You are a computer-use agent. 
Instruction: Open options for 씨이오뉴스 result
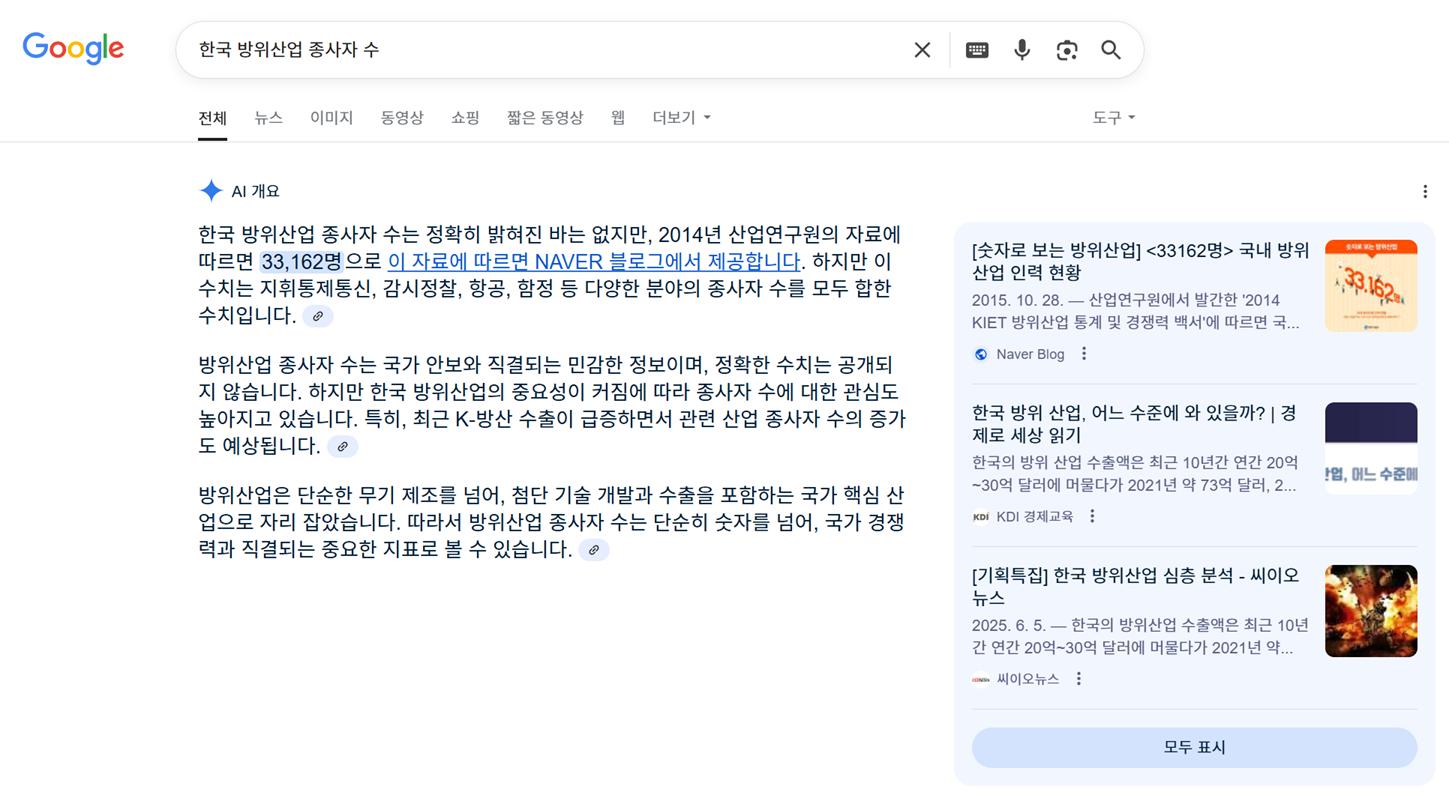click(x=1079, y=679)
